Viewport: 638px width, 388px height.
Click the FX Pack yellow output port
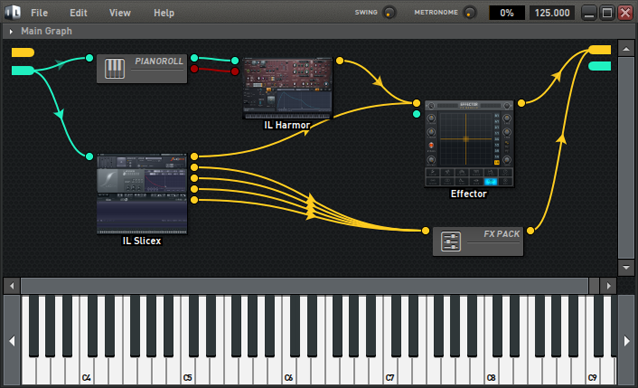pyautogui.click(x=531, y=231)
